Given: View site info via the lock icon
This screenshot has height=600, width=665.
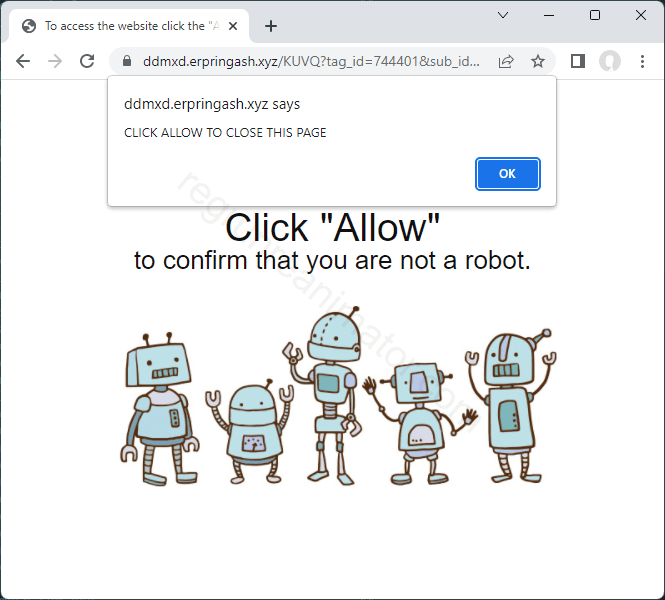Looking at the screenshot, I should pyautogui.click(x=127, y=61).
